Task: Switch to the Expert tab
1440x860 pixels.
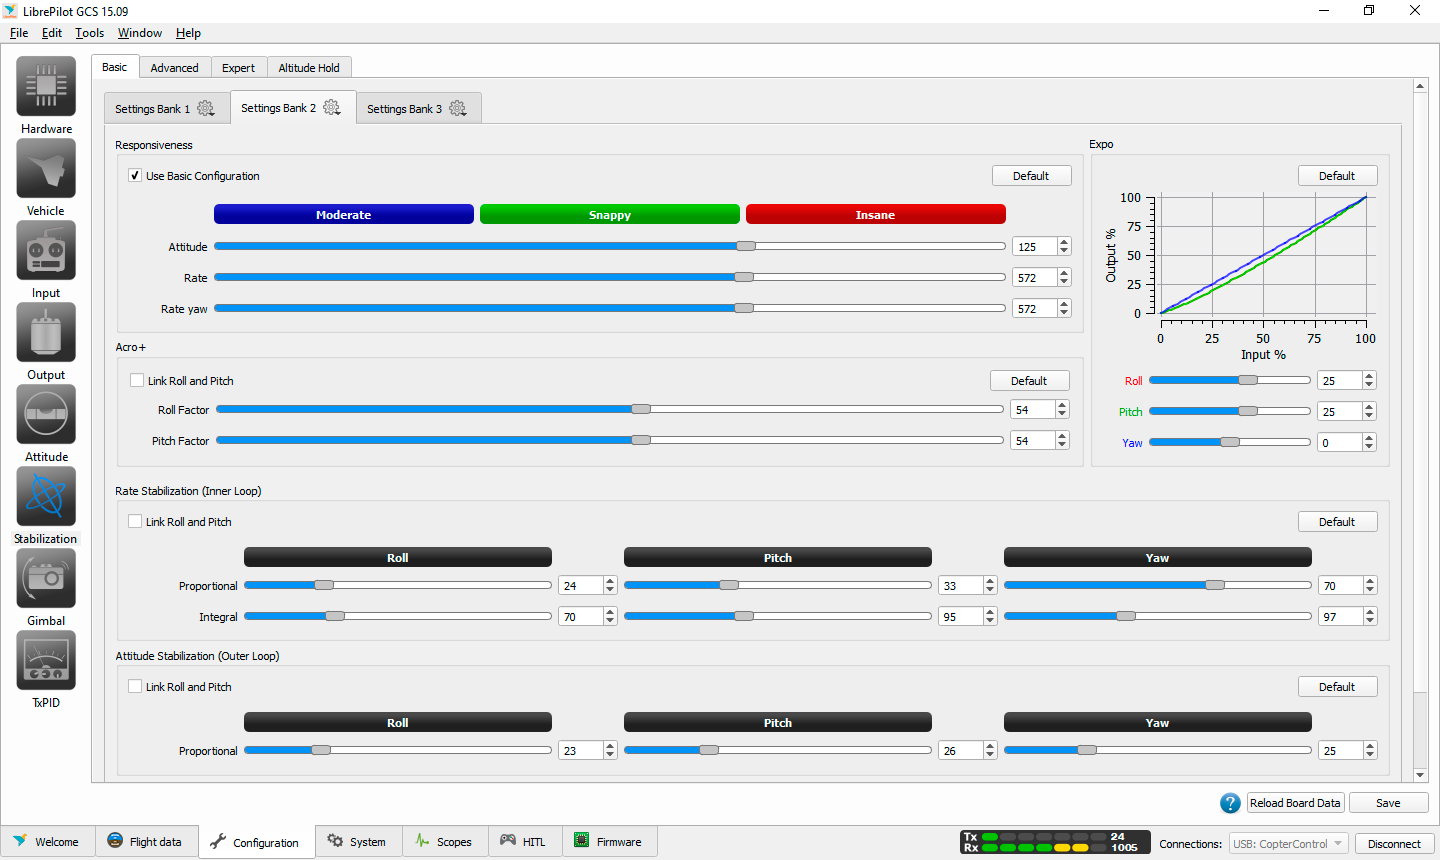Action: (238, 68)
